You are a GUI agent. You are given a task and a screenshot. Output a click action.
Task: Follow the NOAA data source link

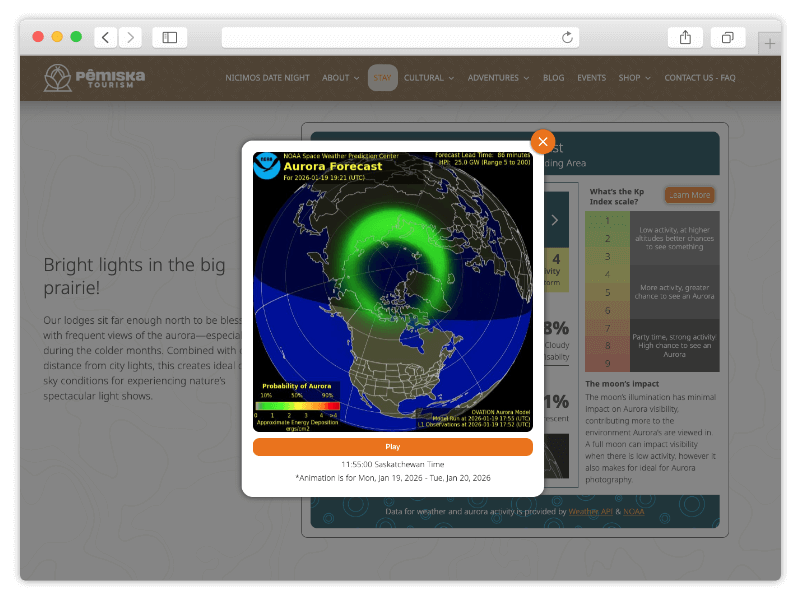click(x=634, y=511)
